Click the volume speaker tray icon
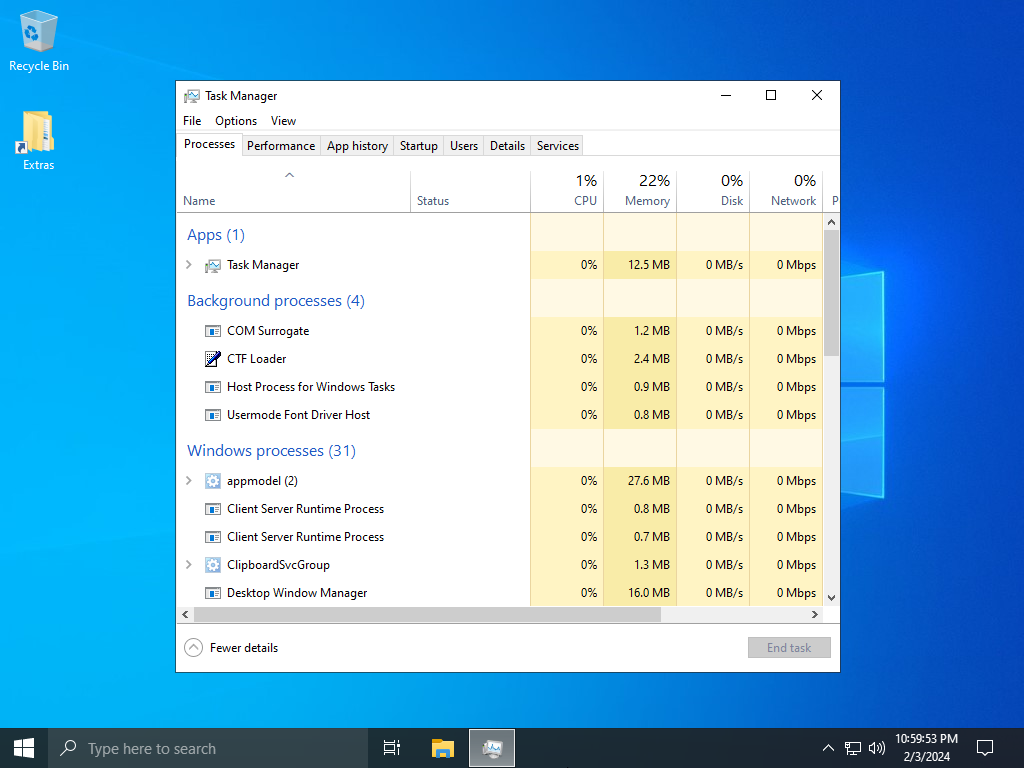This screenshot has width=1024, height=768. click(877, 748)
